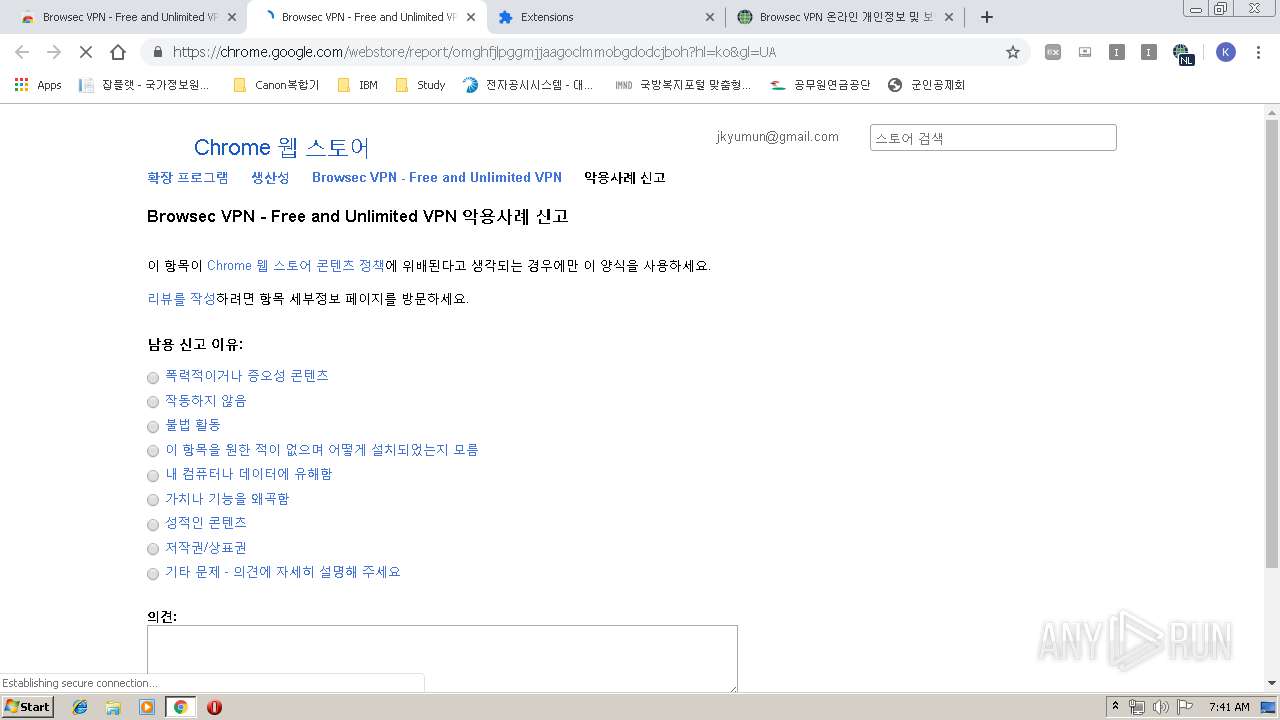This screenshot has width=1280, height=720.
Task: Open the Chrome home page
Action: click(118, 52)
